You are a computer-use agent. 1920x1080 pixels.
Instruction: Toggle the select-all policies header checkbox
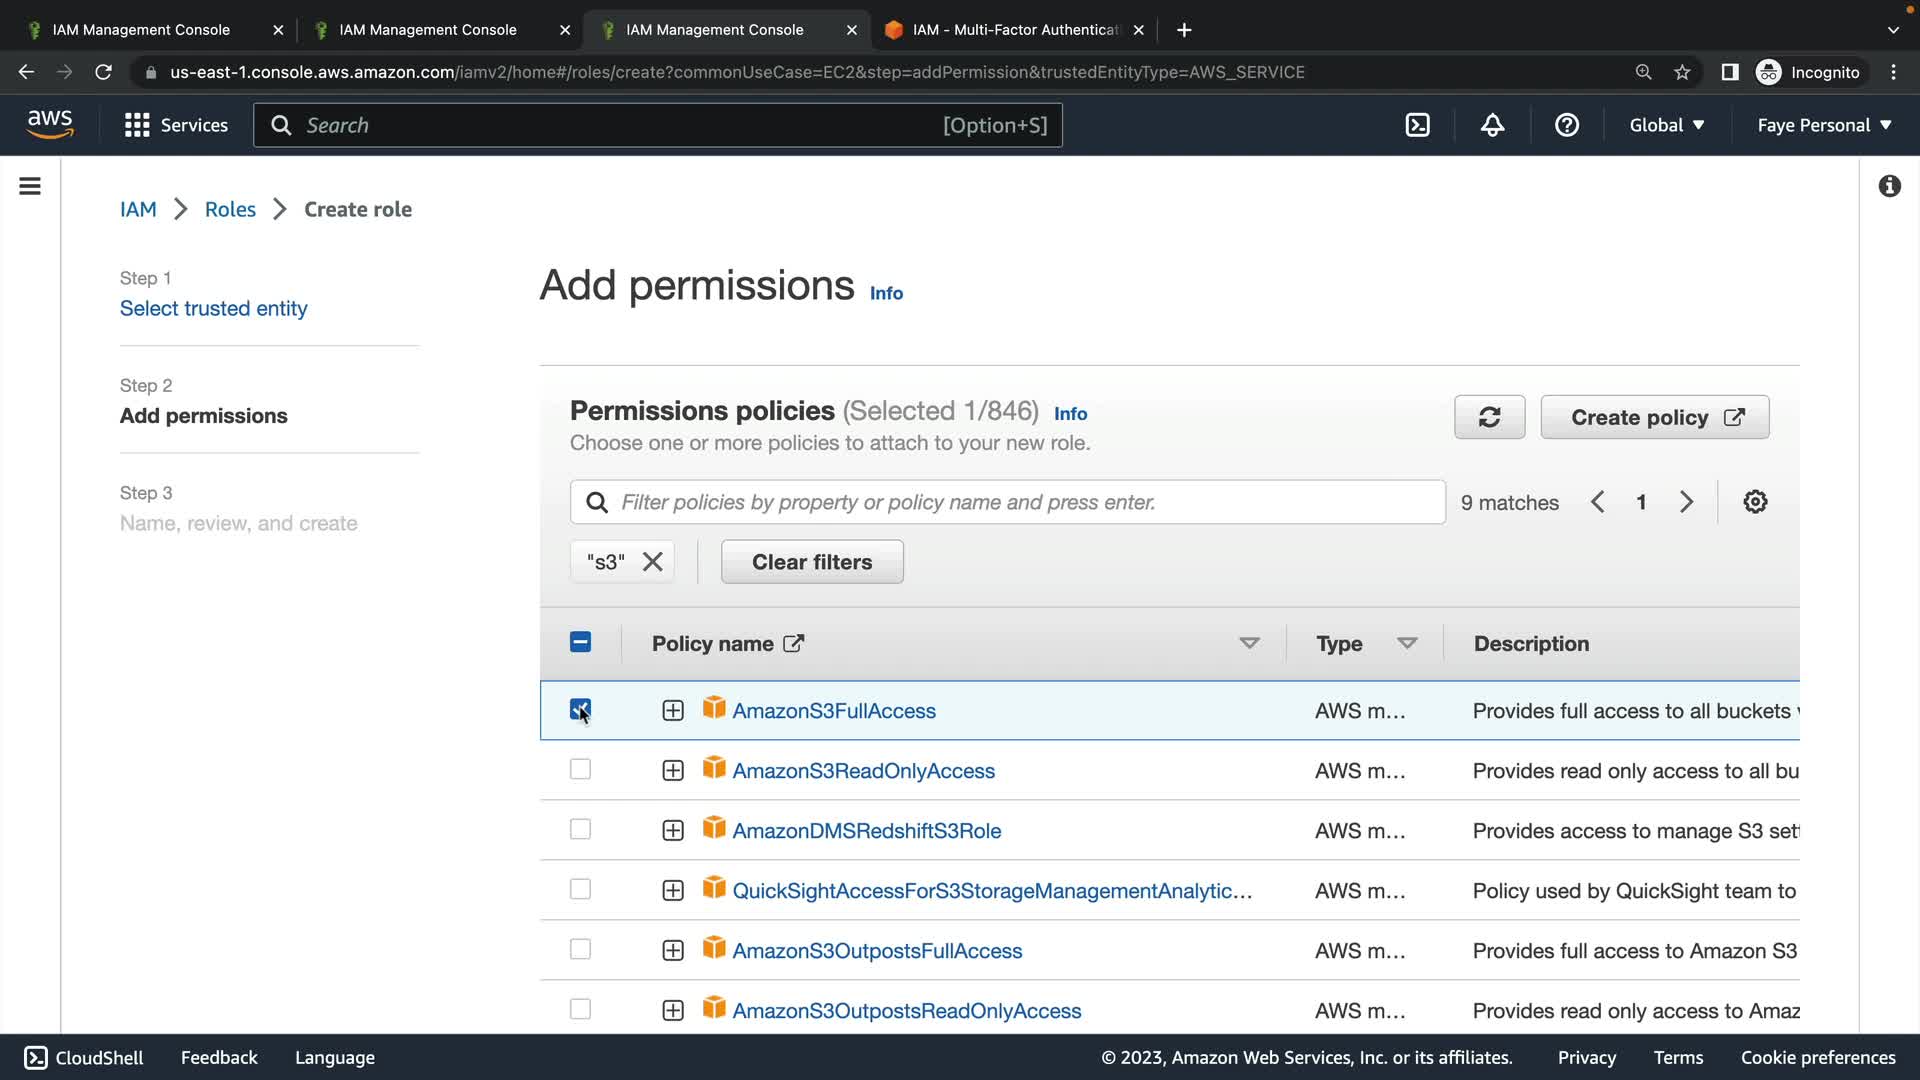coord(580,643)
